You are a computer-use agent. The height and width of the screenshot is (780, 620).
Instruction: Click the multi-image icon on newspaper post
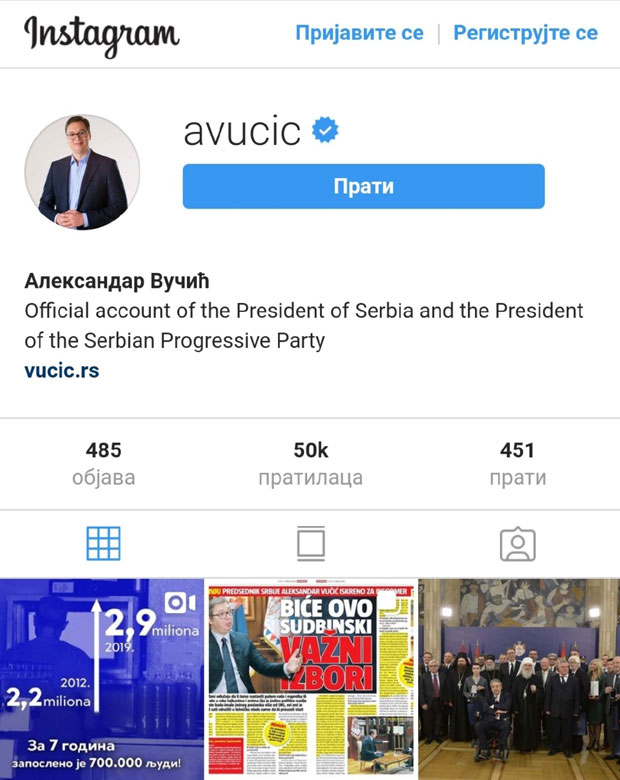pos(387,601)
